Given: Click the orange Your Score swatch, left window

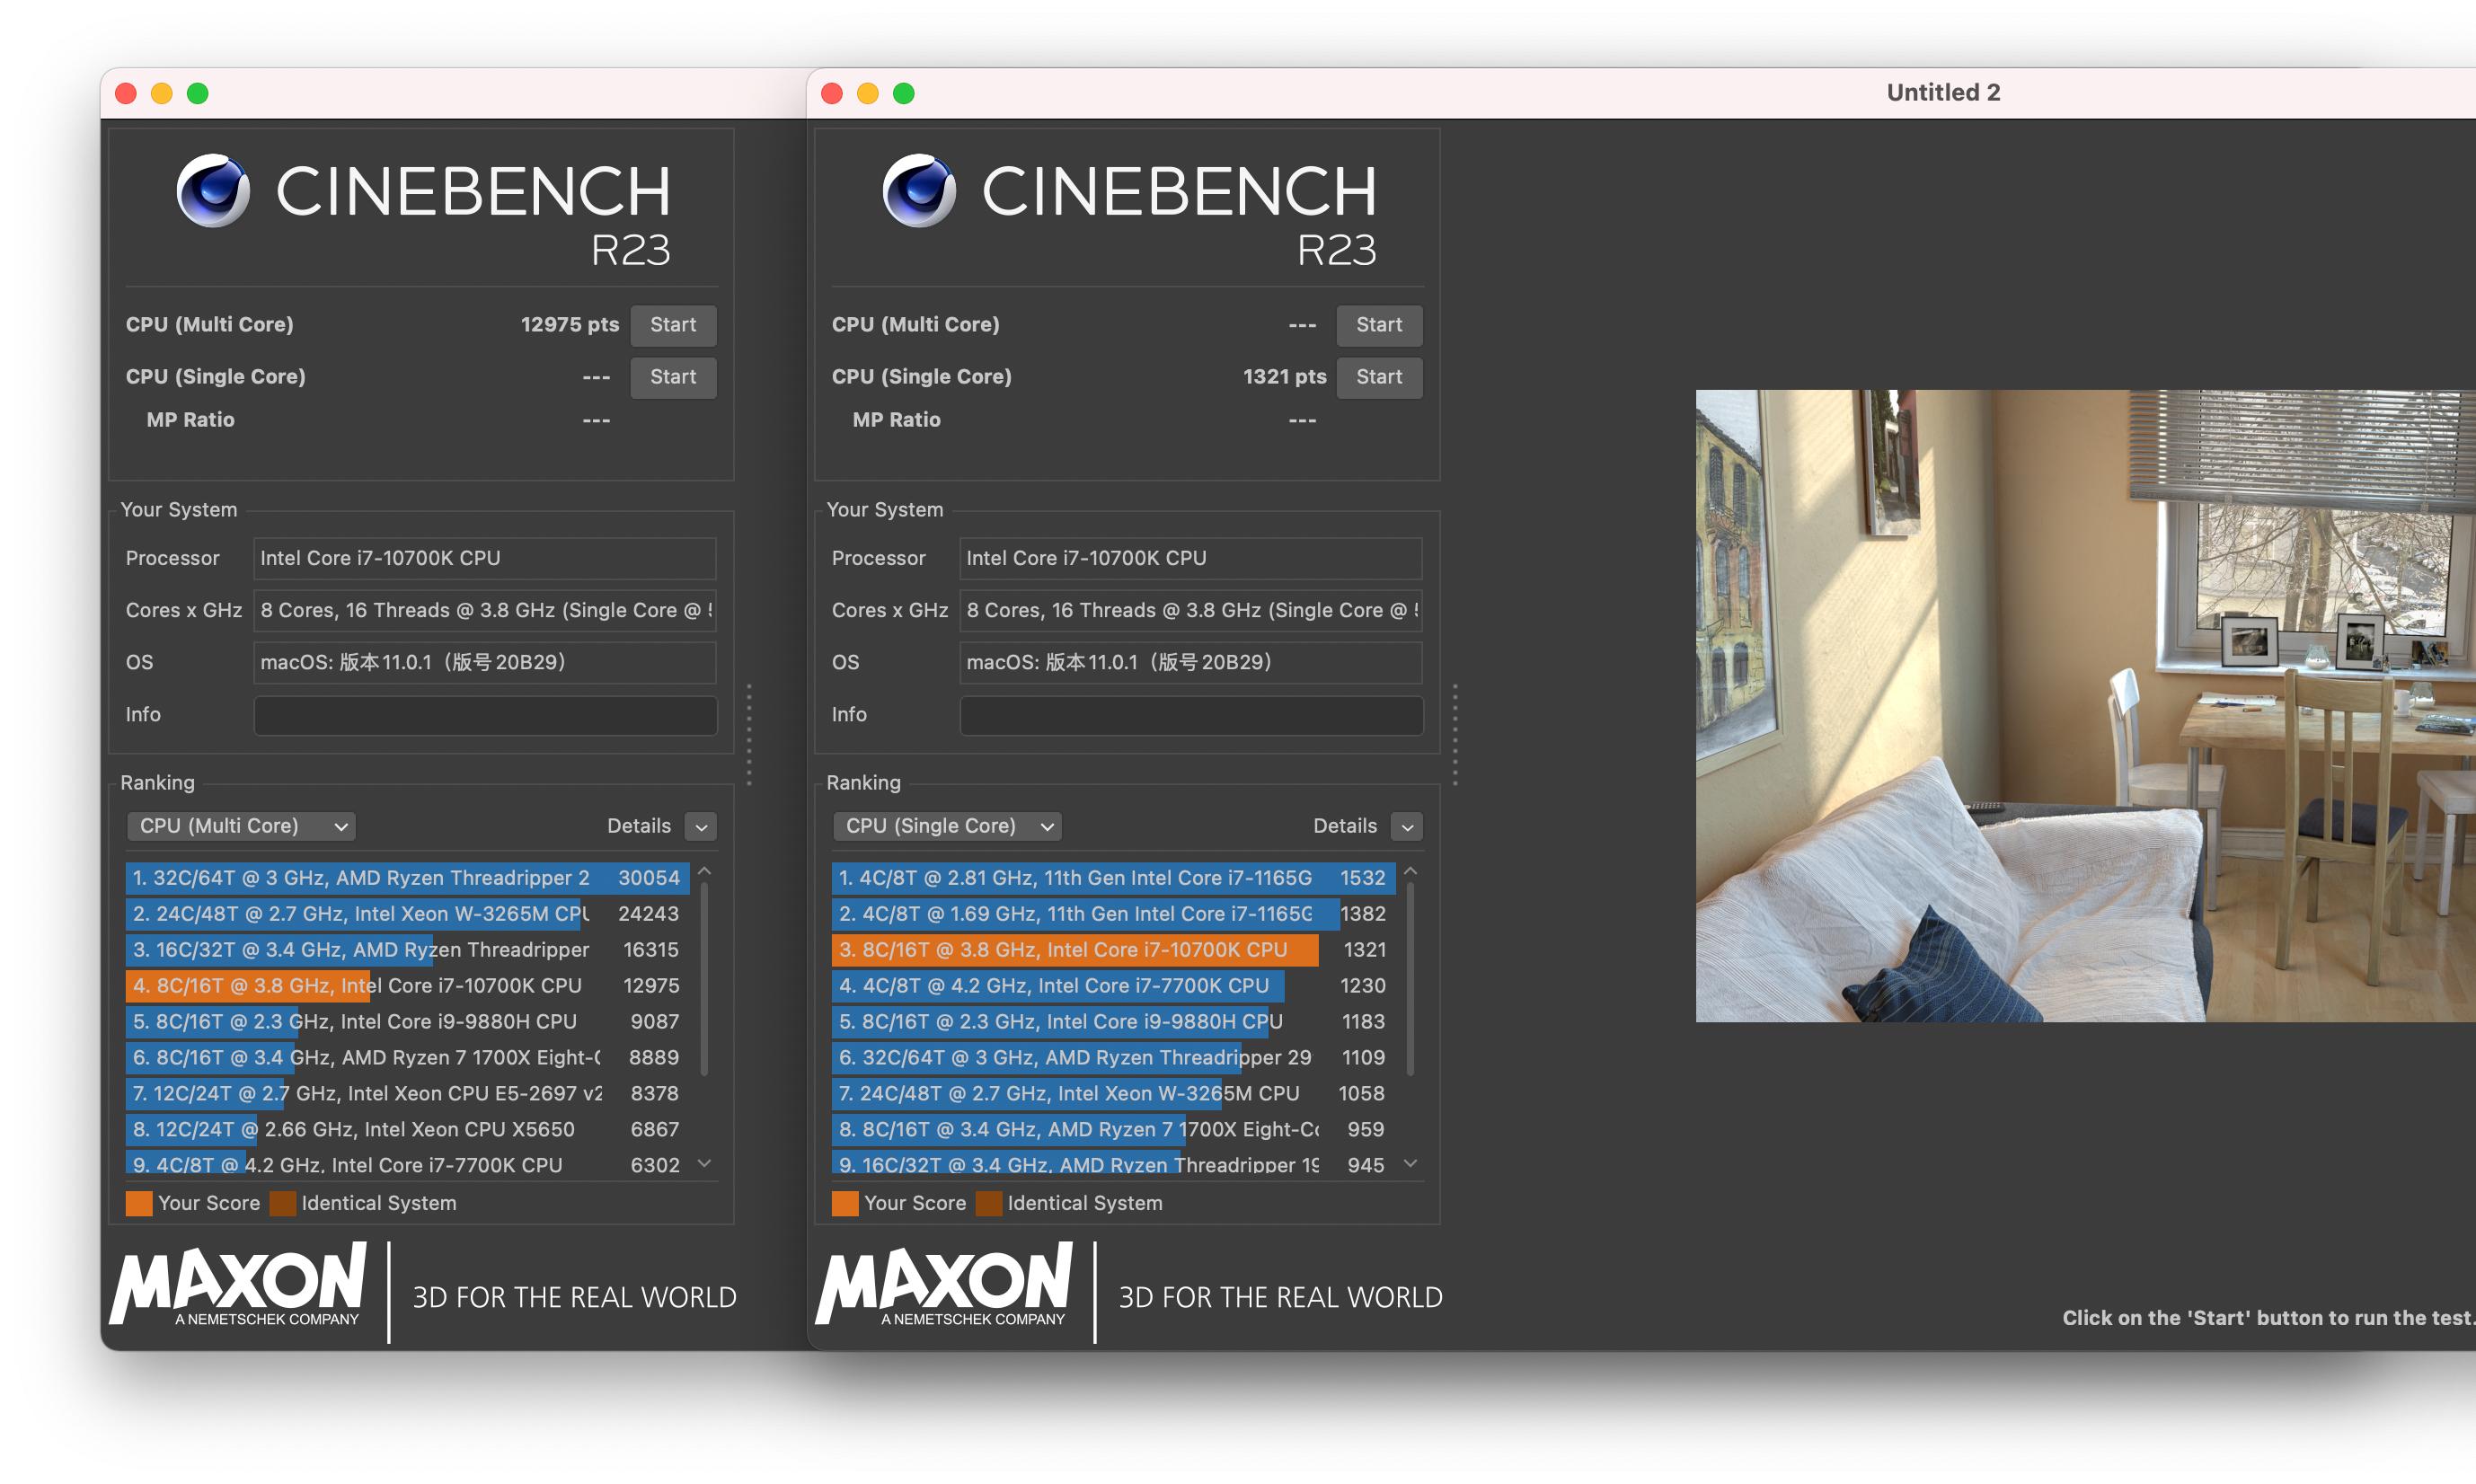Looking at the screenshot, I should pyautogui.click(x=139, y=1203).
